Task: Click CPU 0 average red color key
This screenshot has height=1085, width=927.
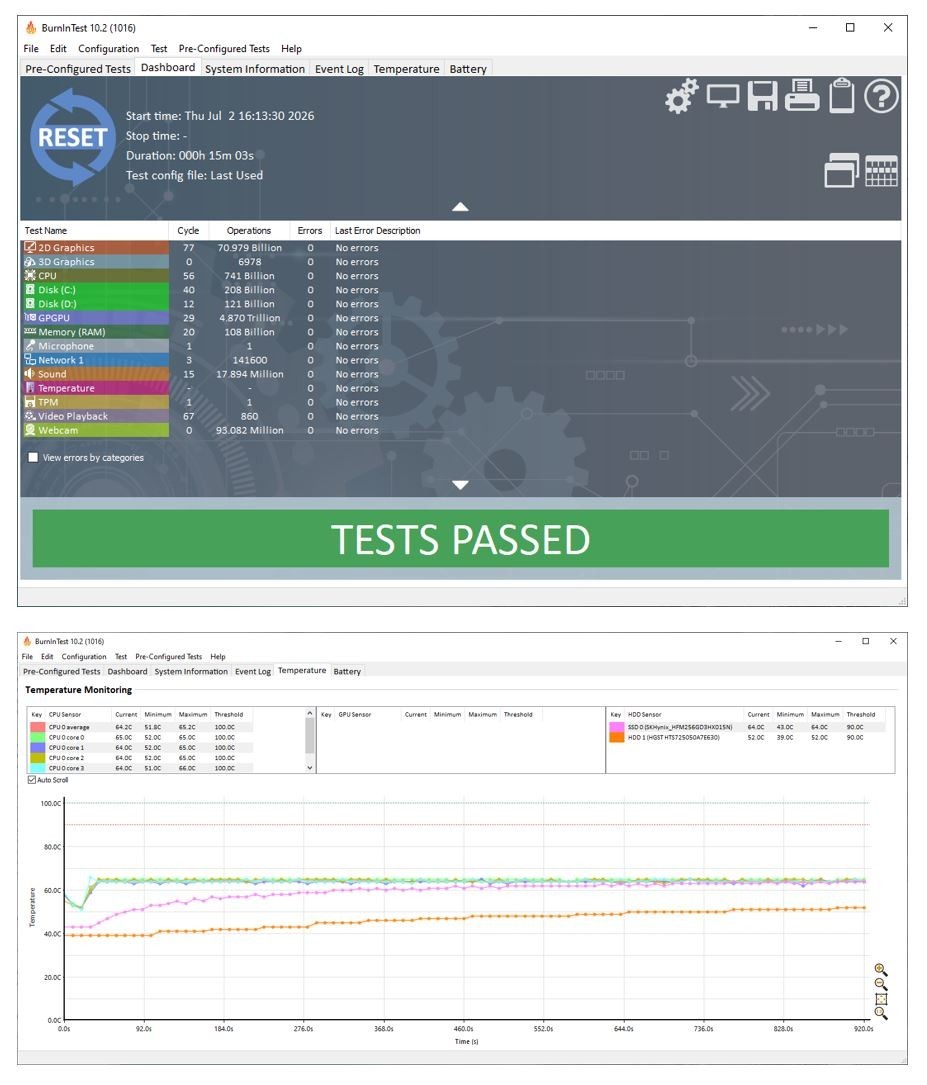Action: [37, 727]
